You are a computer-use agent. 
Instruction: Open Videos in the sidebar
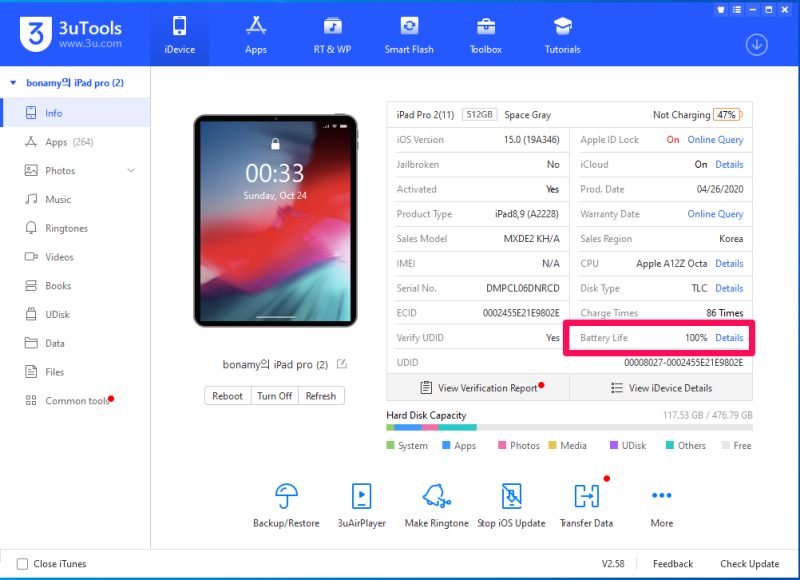[76, 257]
